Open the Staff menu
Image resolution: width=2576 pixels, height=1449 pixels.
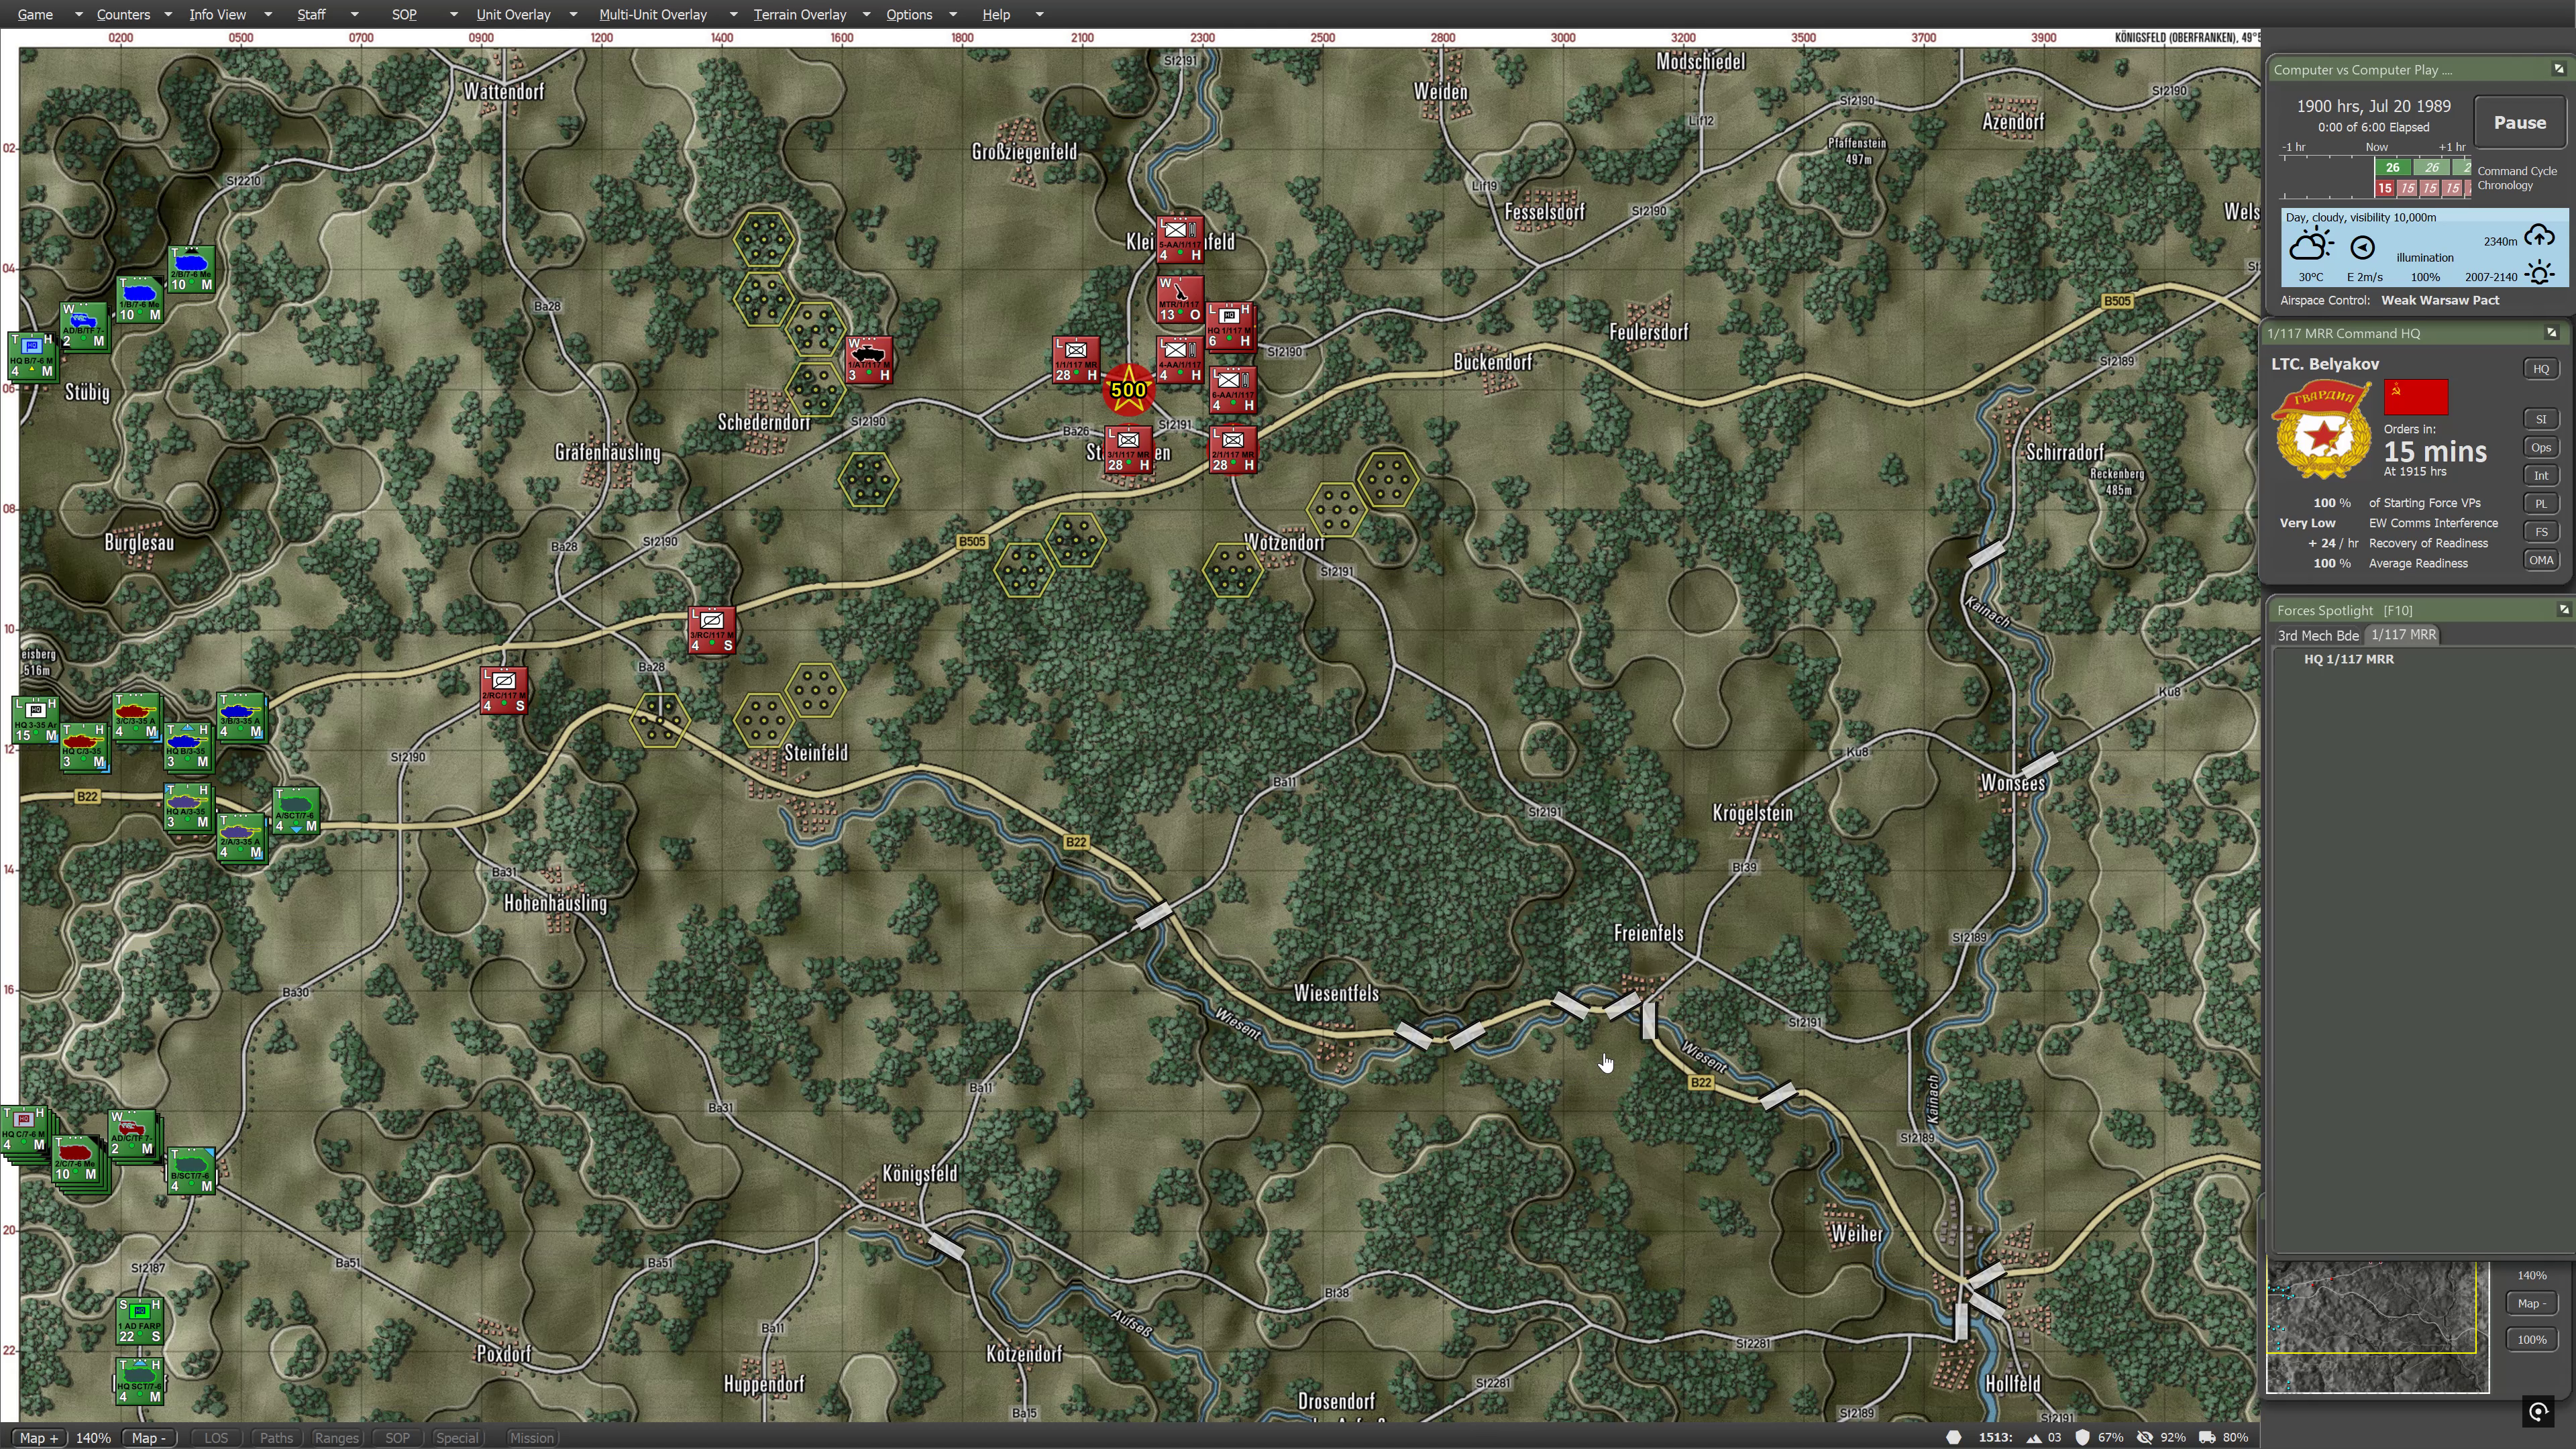pyautogui.click(x=311, y=14)
